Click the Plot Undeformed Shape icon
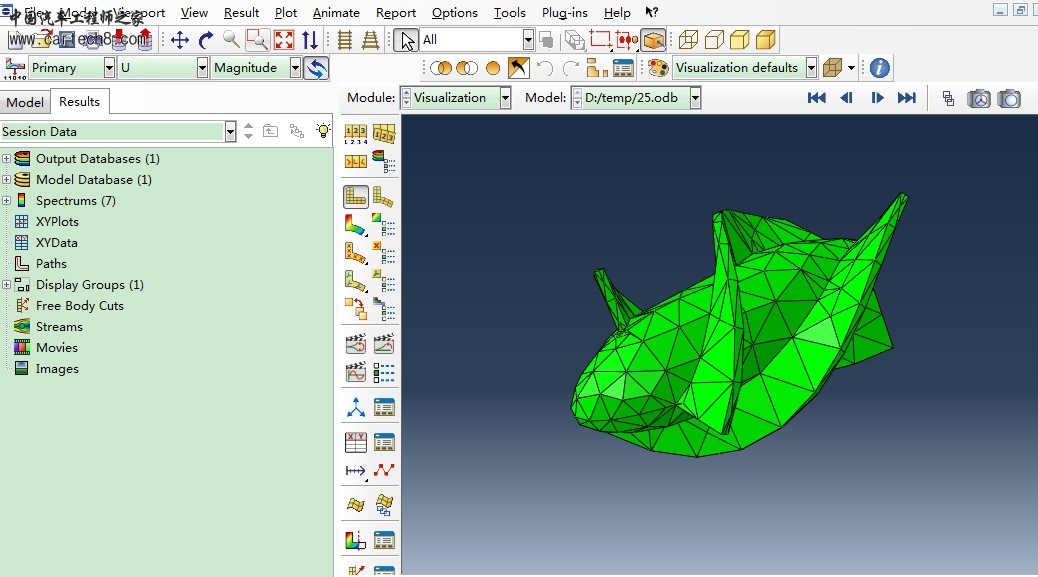This screenshot has width=1038, height=577. pos(356,197)
